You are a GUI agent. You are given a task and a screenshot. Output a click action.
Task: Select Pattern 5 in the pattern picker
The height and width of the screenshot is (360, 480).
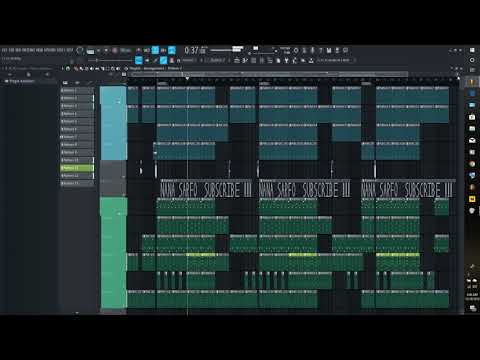[x=77, y=121]
